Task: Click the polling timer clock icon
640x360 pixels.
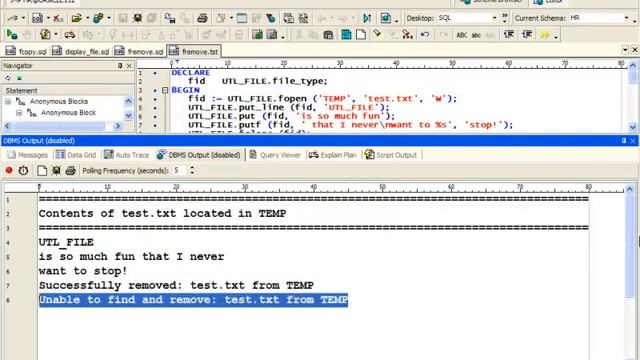Action: point(23,171)
